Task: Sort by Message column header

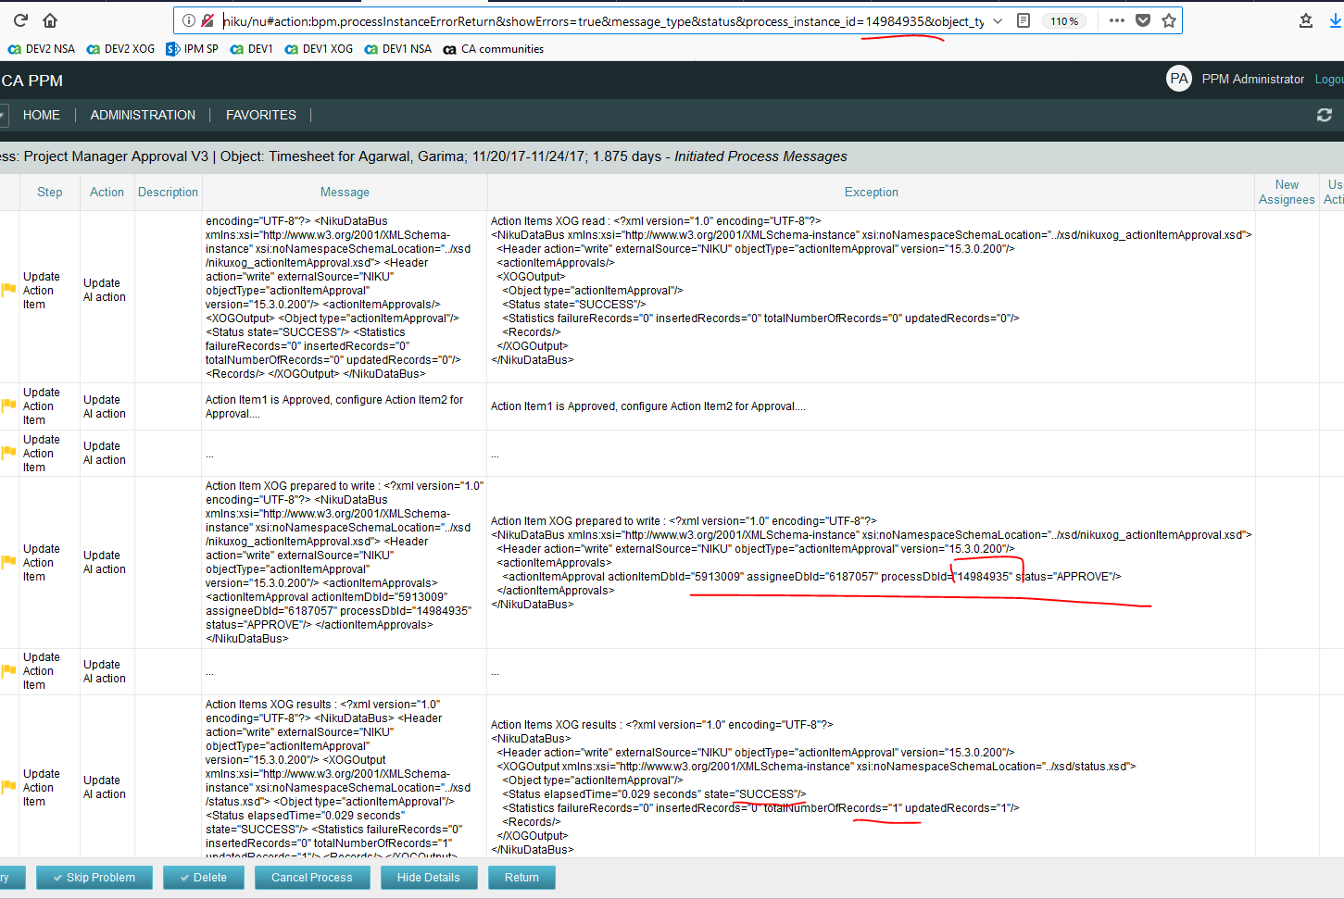Action: pos(345,192)
